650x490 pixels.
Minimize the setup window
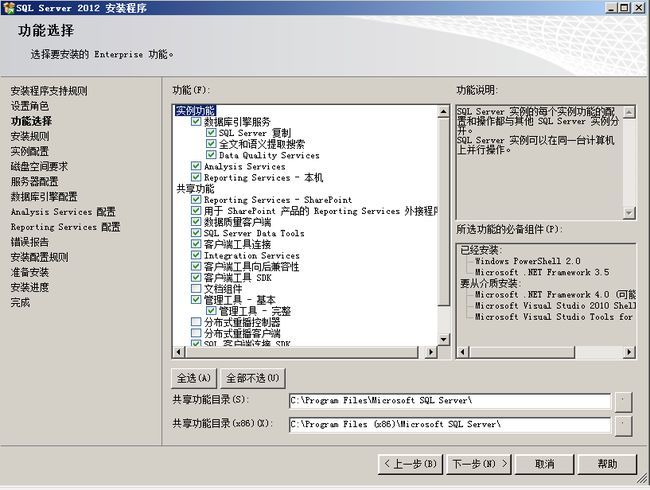point(611,7)
